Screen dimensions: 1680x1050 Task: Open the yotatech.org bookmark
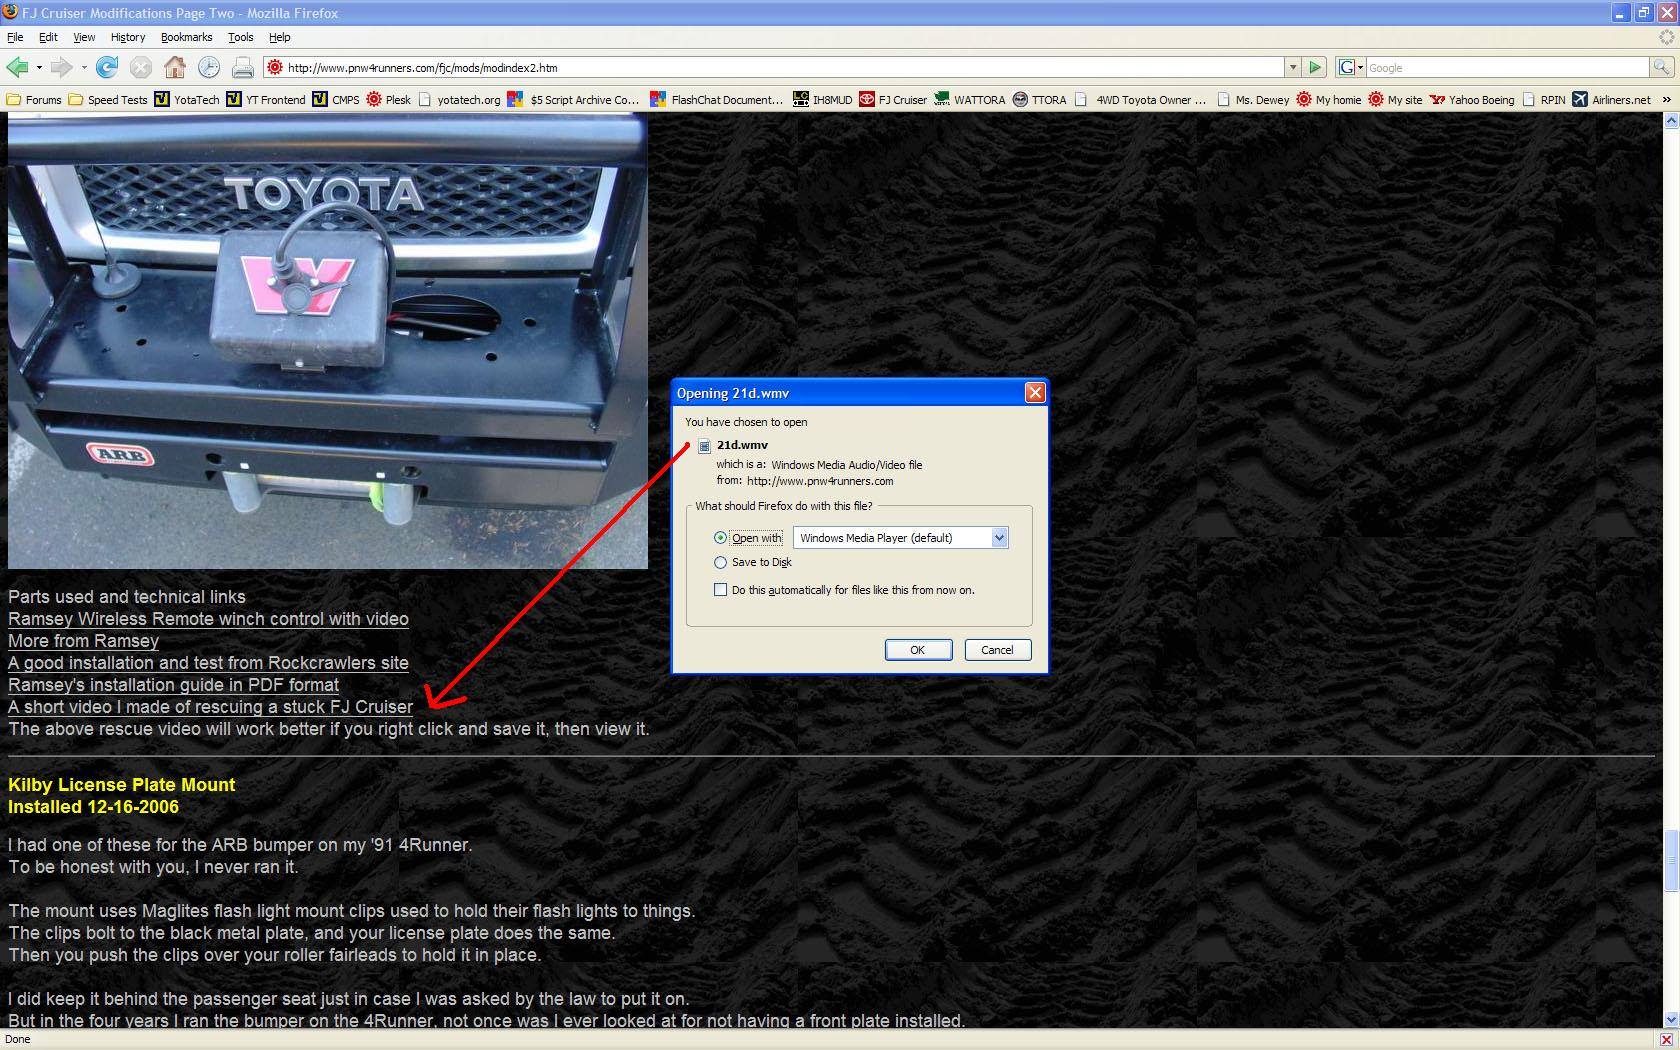[x=460, y=99]
